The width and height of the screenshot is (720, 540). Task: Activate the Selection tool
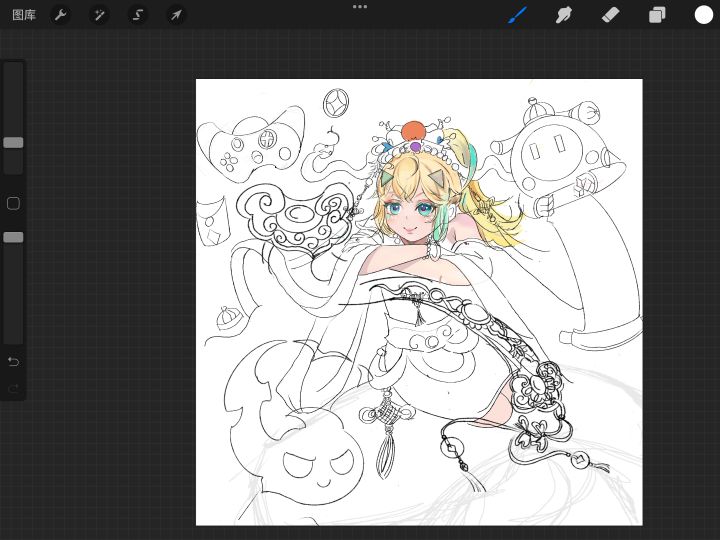(138, 15)
